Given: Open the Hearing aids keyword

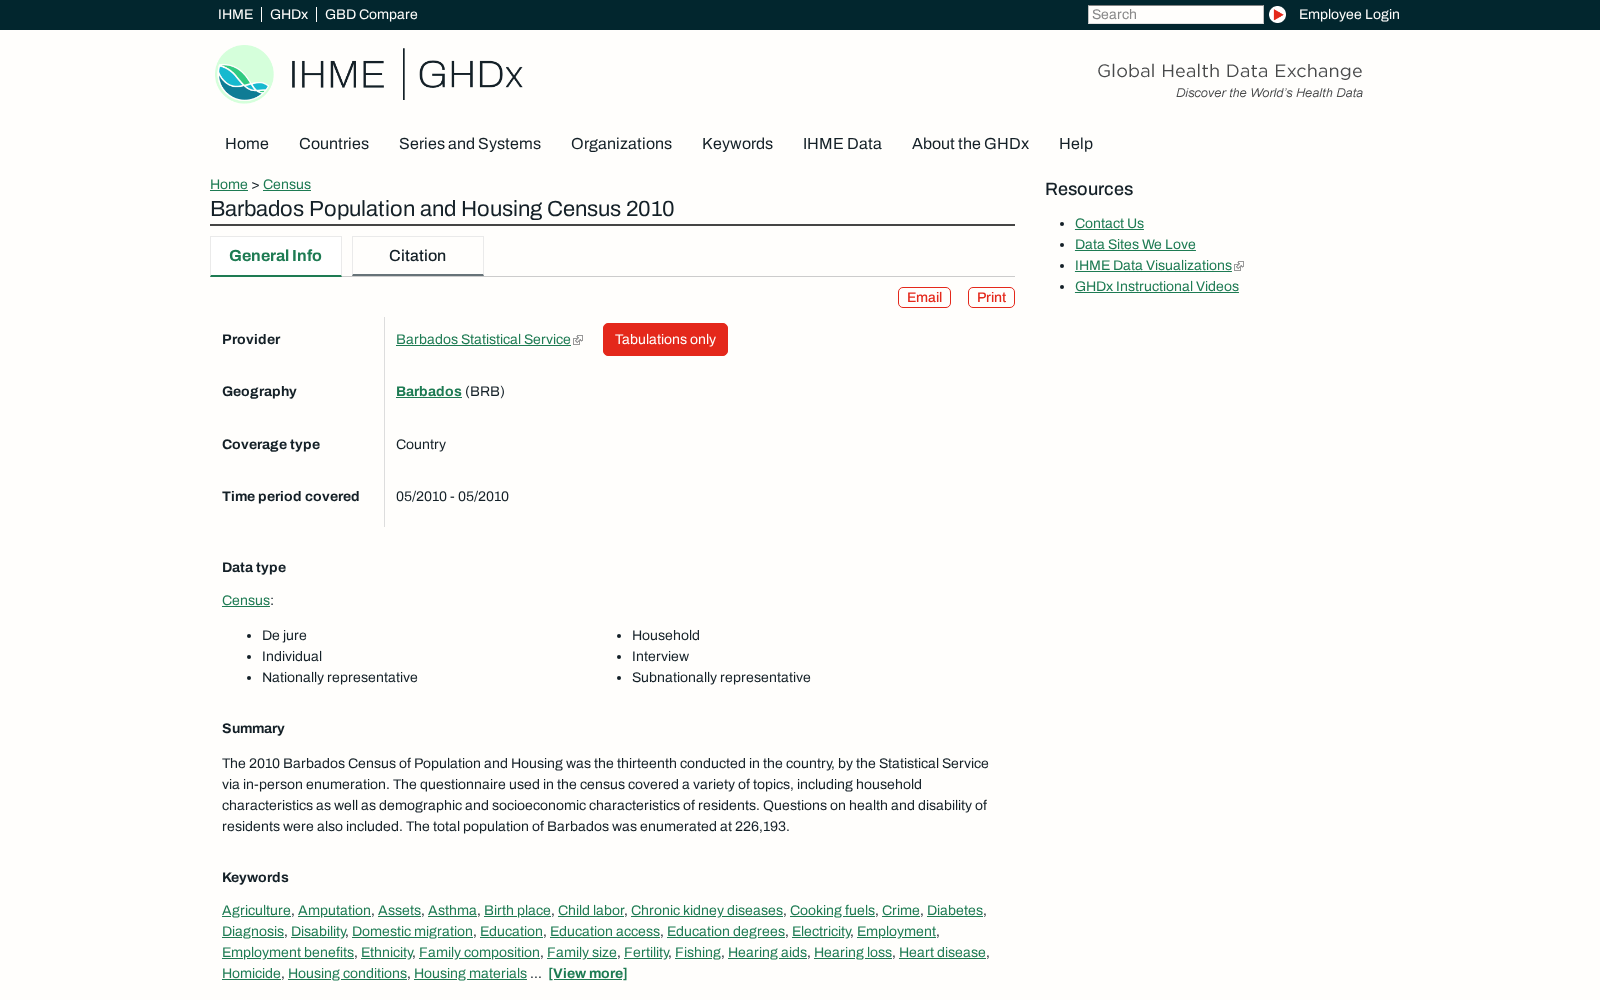Looking at the screenshot, I should 767,952.
